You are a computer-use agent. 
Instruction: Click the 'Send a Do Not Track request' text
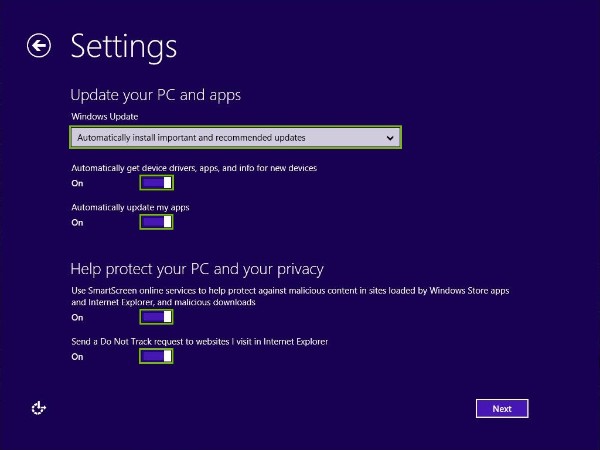coord(199,341)
